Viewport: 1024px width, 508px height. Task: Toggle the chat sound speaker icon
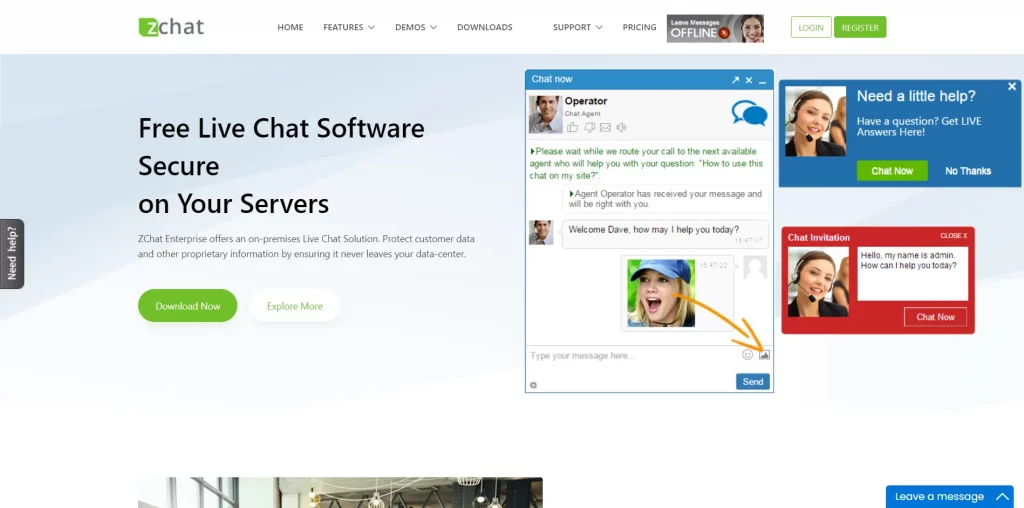pos(622,127)
